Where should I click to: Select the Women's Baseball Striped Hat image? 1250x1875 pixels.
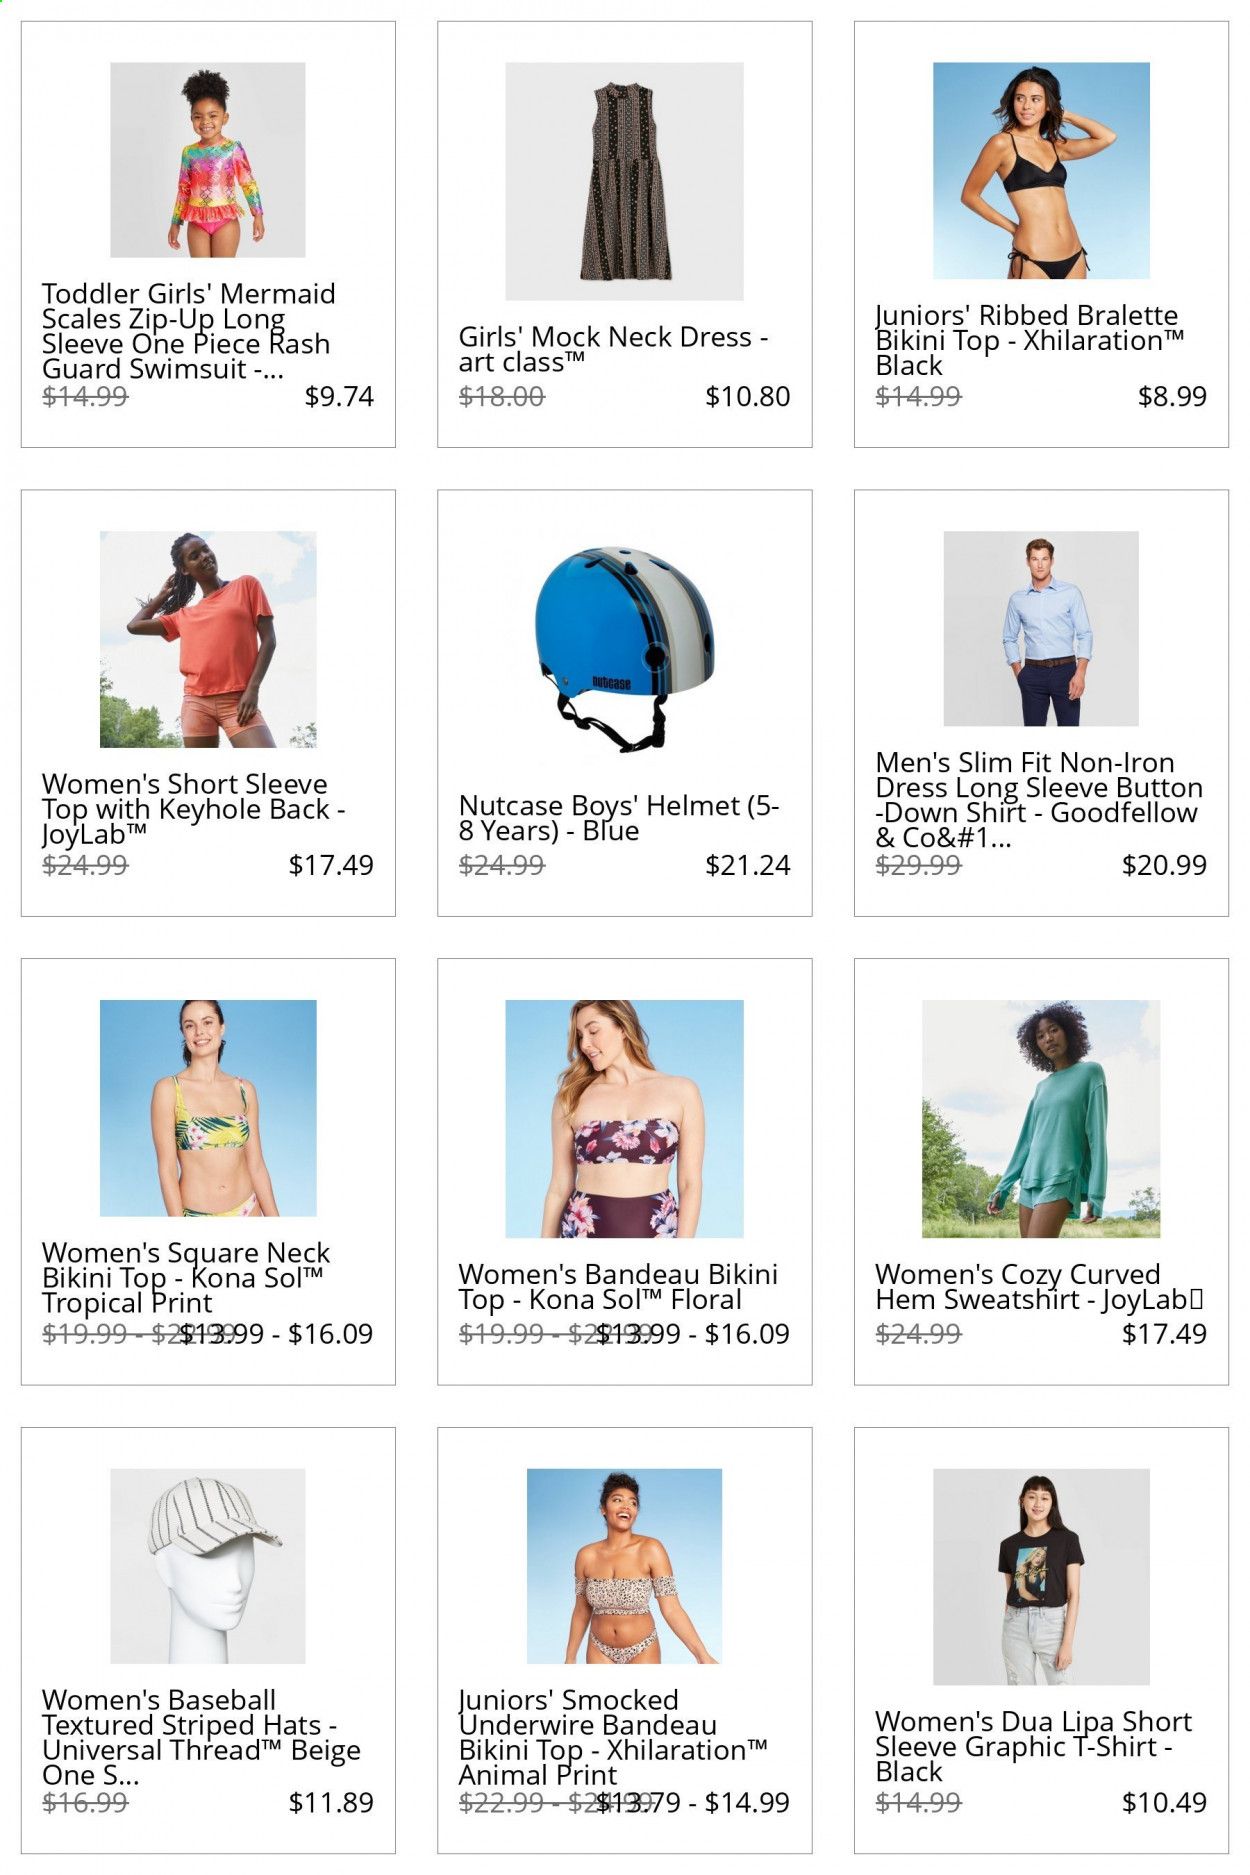click(208, 1566)
